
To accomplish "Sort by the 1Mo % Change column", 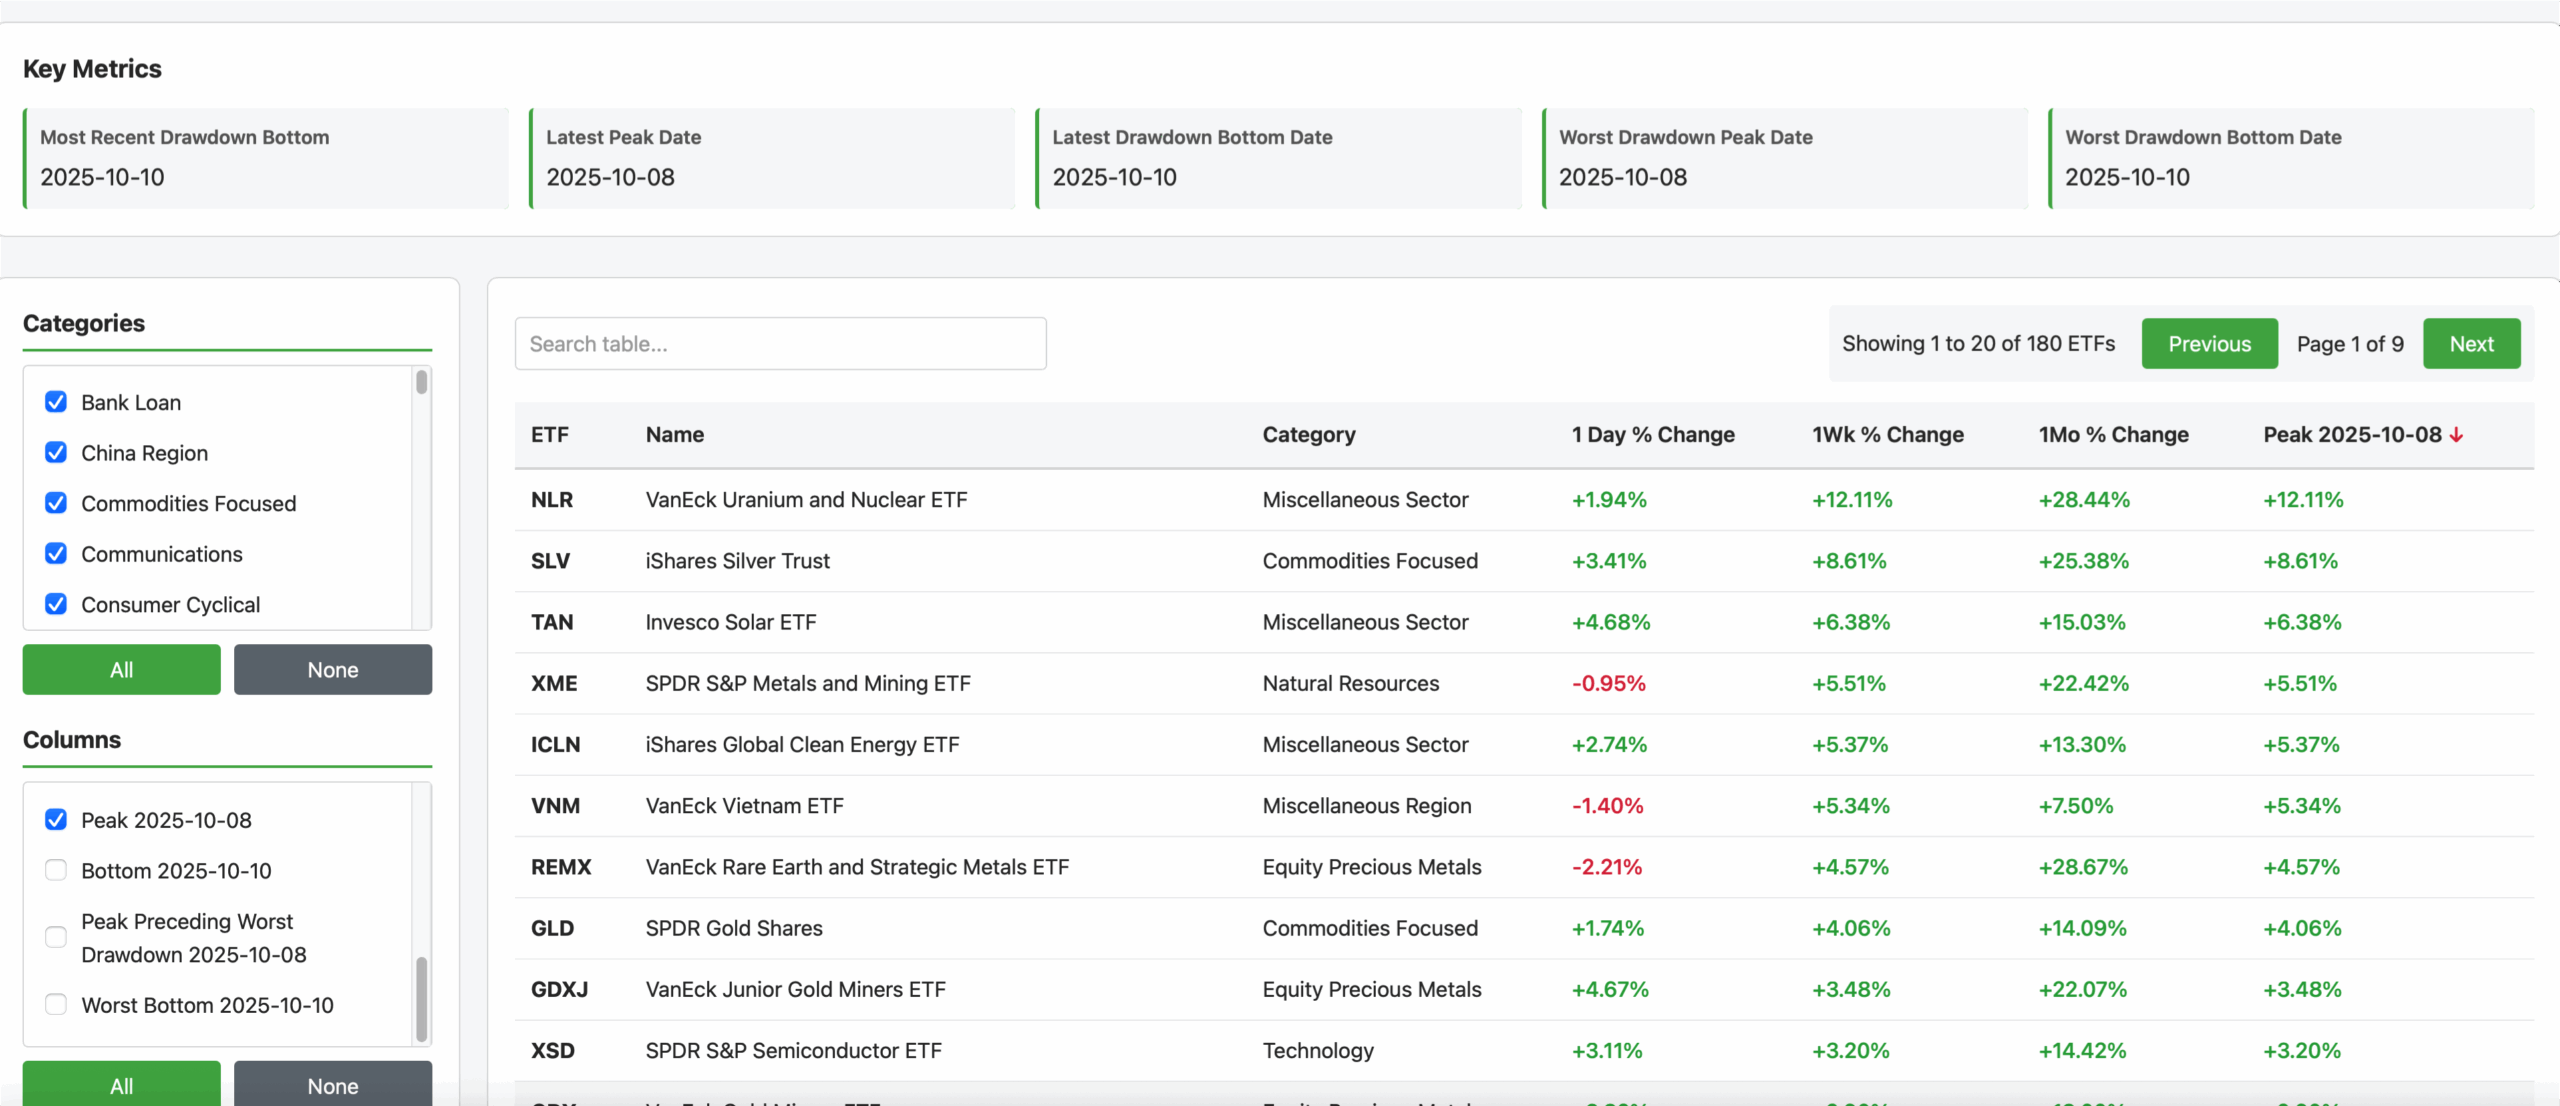I will tap(2113, 435).
